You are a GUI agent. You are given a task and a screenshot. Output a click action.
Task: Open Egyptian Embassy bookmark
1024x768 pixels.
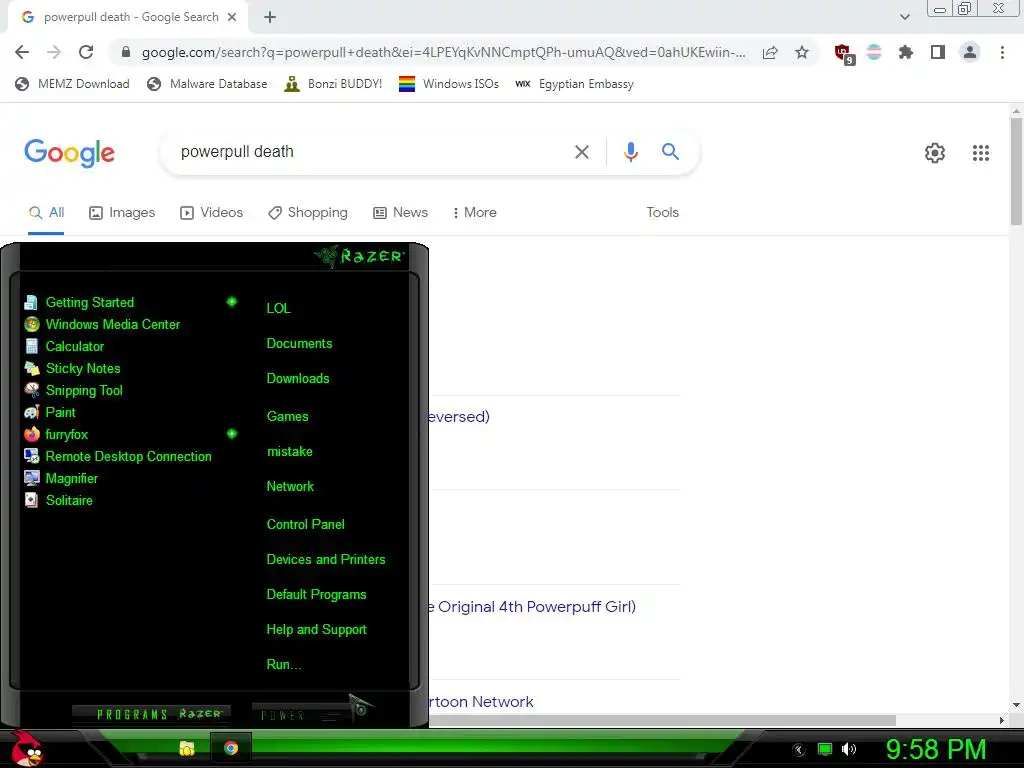pyautogui.click(x=574, y=84)
